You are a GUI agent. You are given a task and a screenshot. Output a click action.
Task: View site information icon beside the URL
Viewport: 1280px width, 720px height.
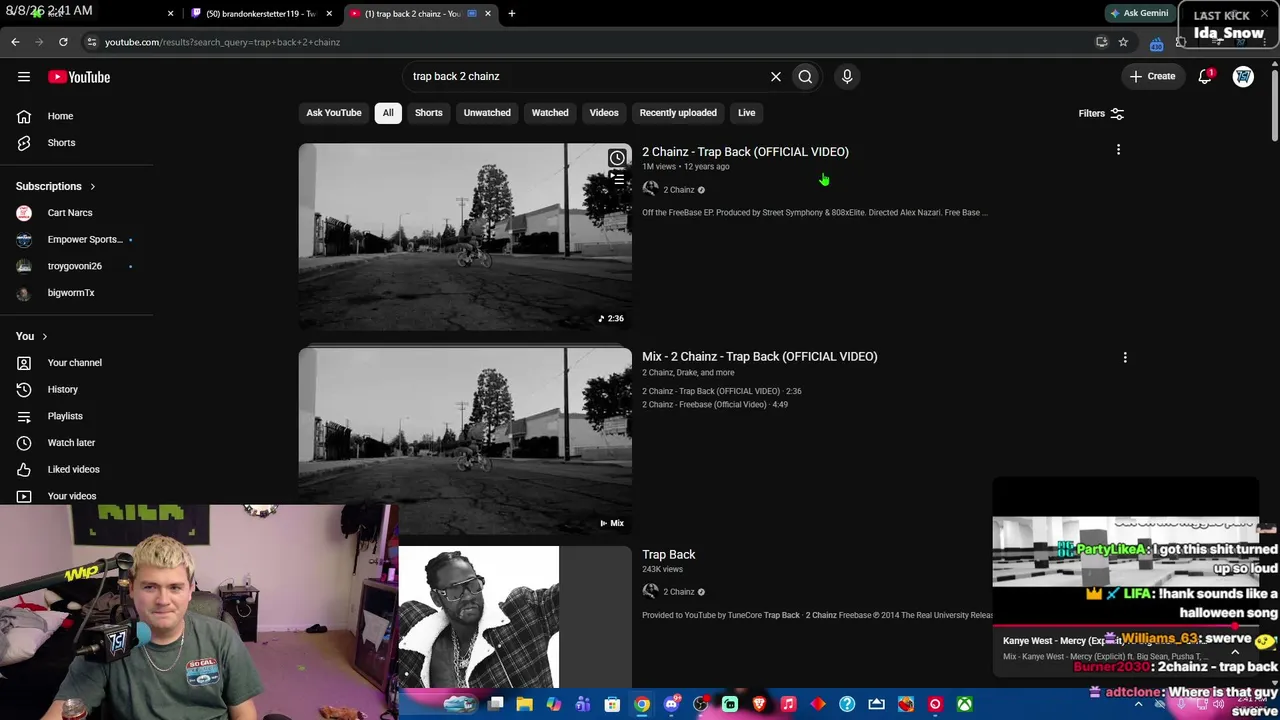click(x=91, y=42)
